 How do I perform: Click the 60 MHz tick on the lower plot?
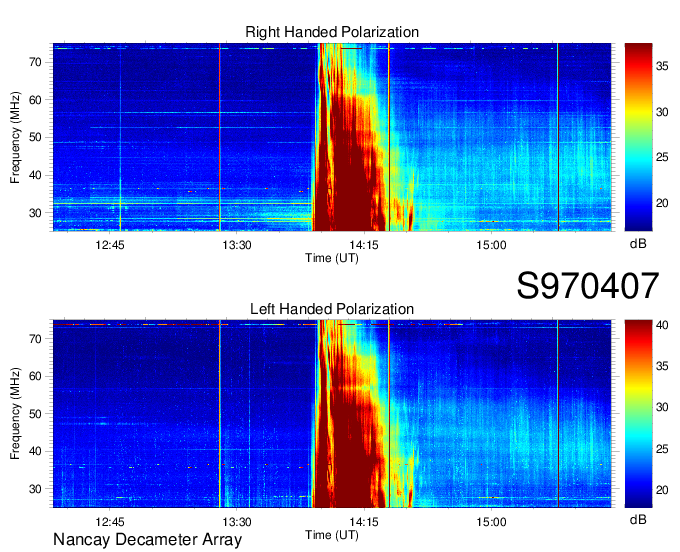coord(36,376)
